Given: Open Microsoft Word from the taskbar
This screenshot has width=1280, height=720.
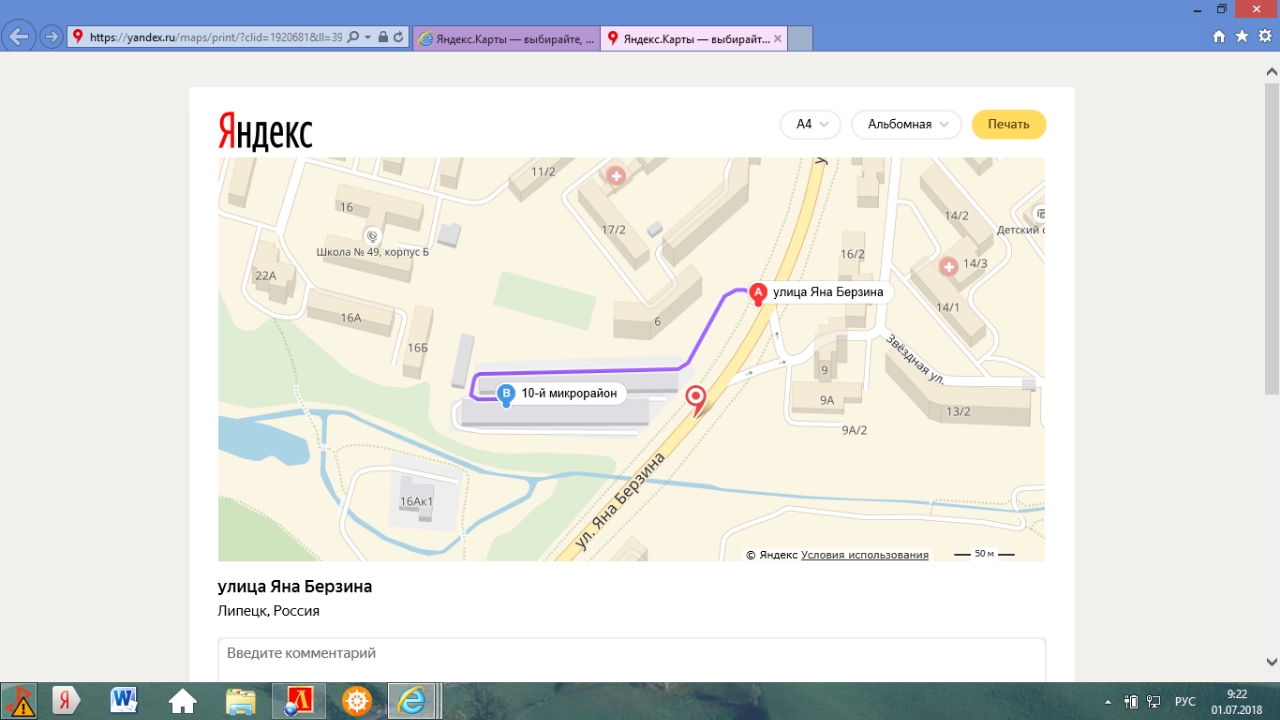Looking at the screenshot, I should coord(124,701).
